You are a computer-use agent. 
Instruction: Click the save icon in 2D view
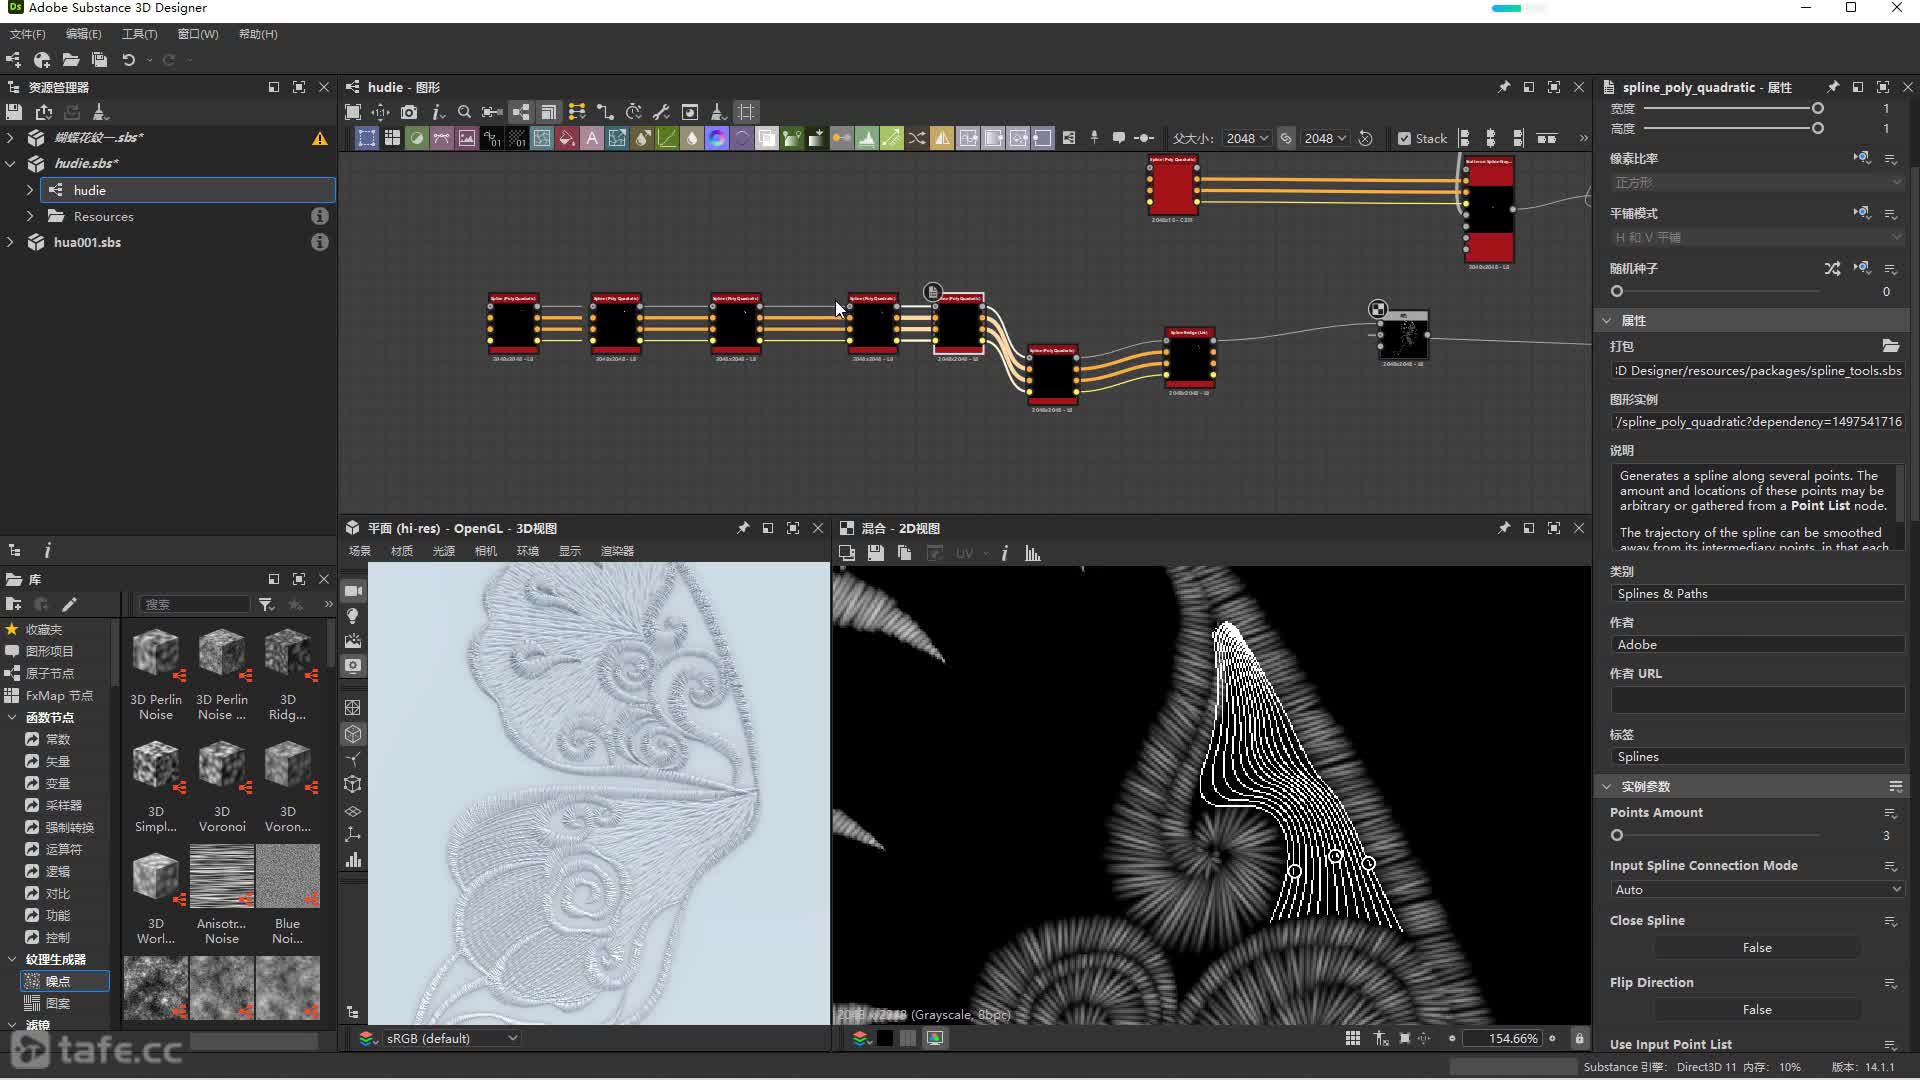tap(875, 553)
